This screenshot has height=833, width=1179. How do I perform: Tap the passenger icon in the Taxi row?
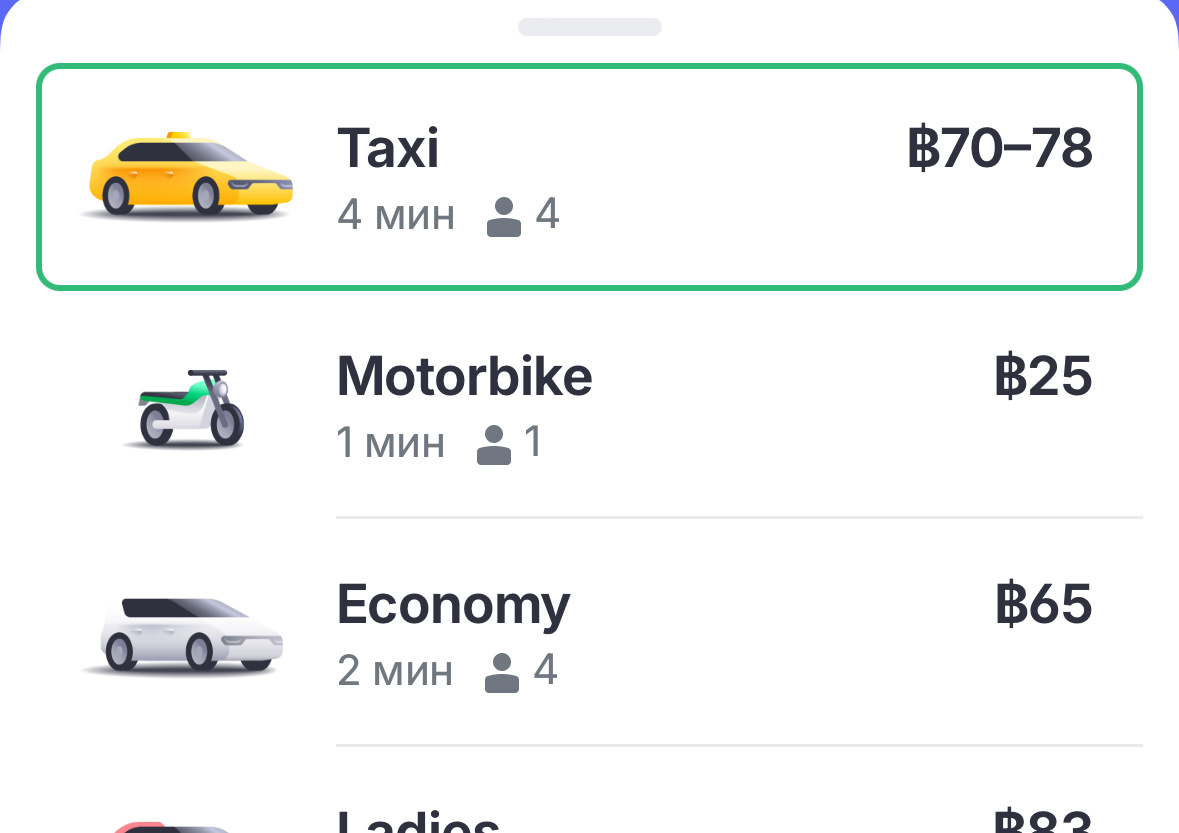click(504, 216)
